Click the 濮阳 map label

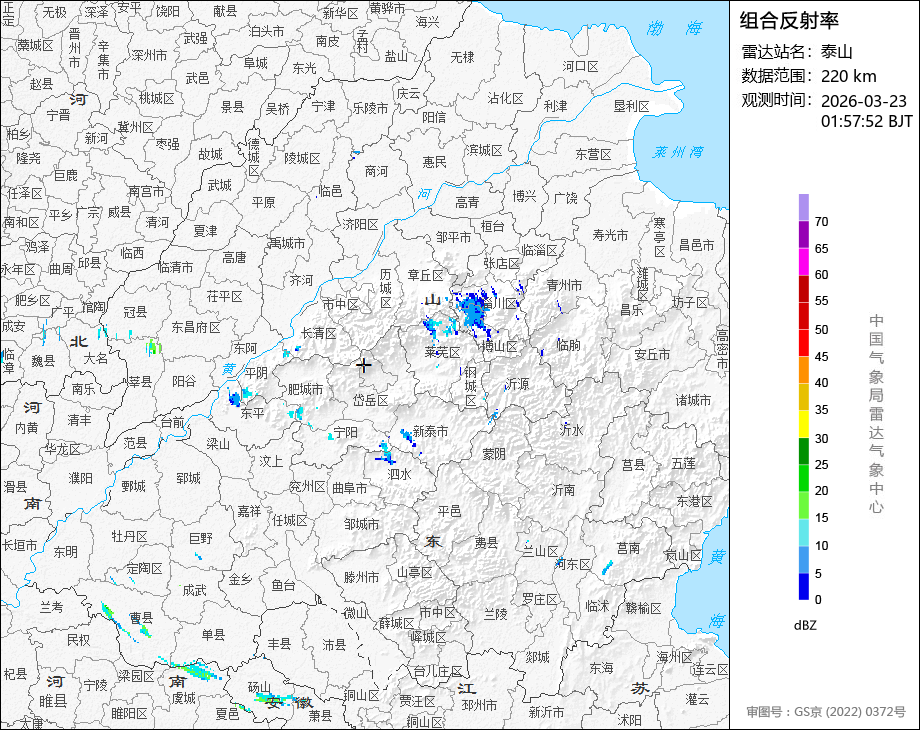click(80, 478)
